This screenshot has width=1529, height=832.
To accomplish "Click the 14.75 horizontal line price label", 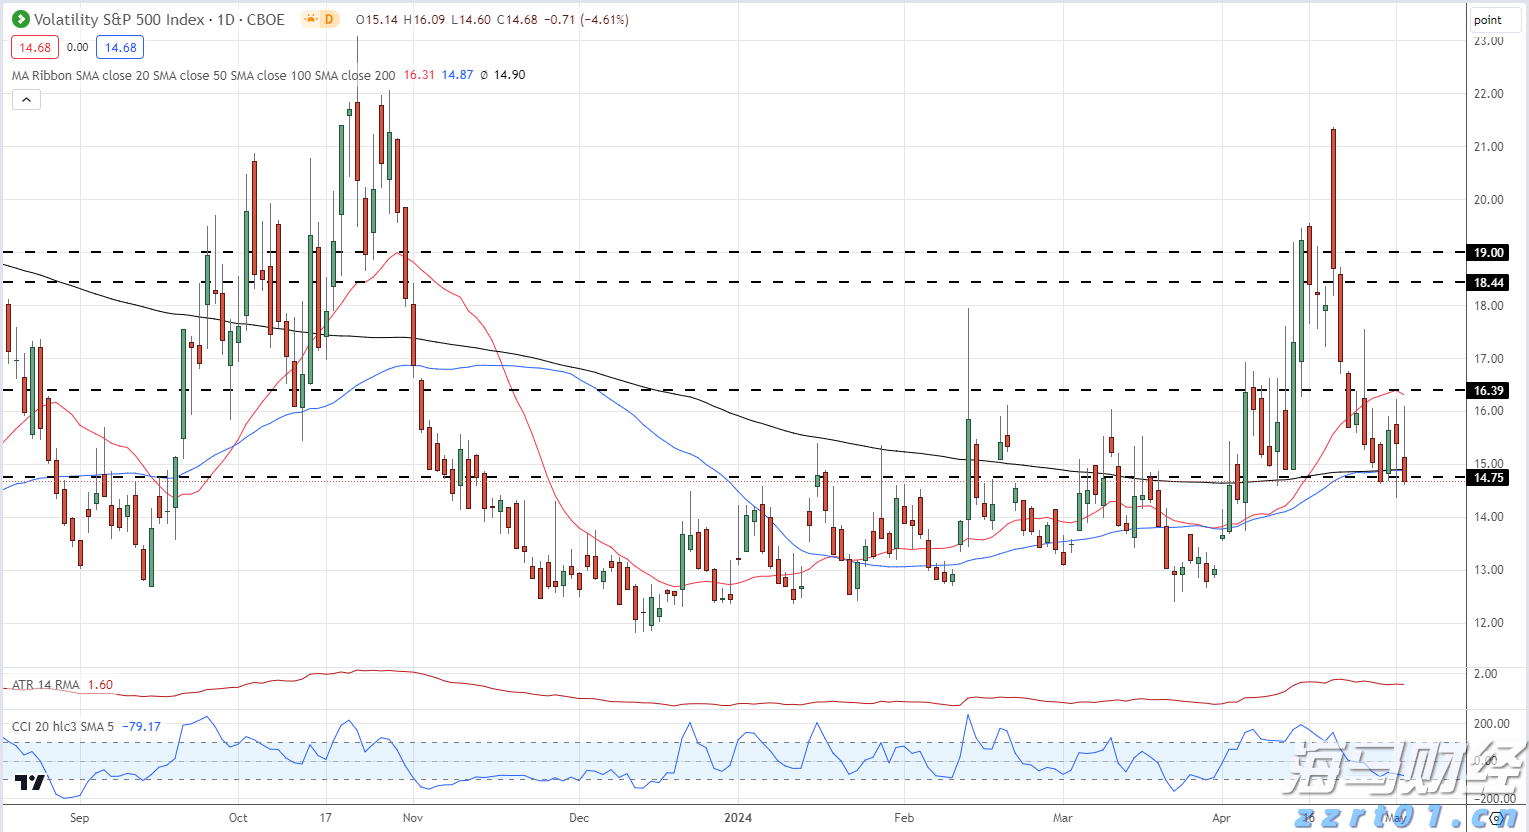I will 1488,477.
